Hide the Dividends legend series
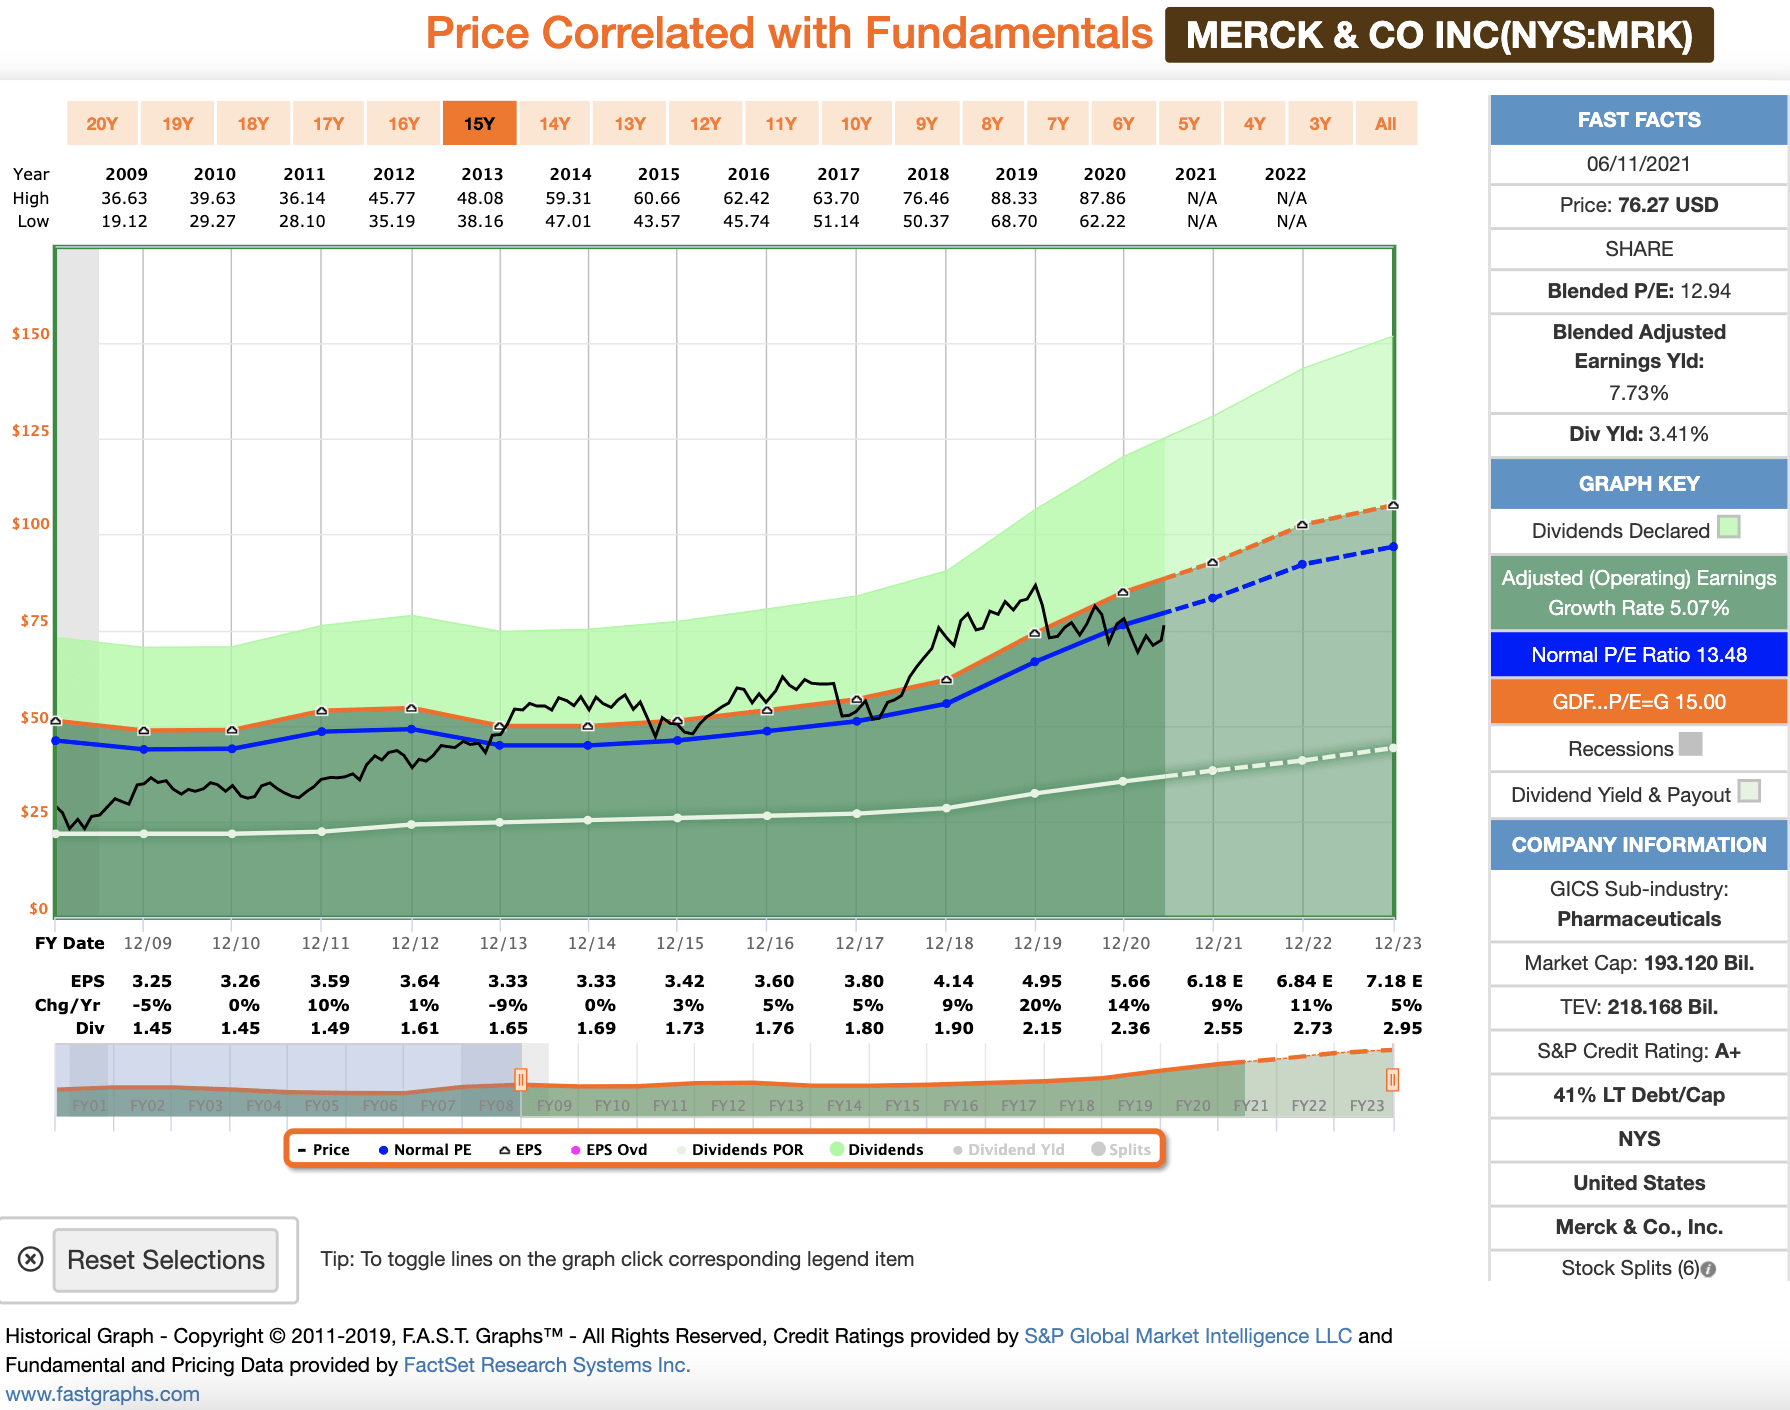Image resolution: width=1790 pixels, height=1410 pixels. coord(877,1149)
